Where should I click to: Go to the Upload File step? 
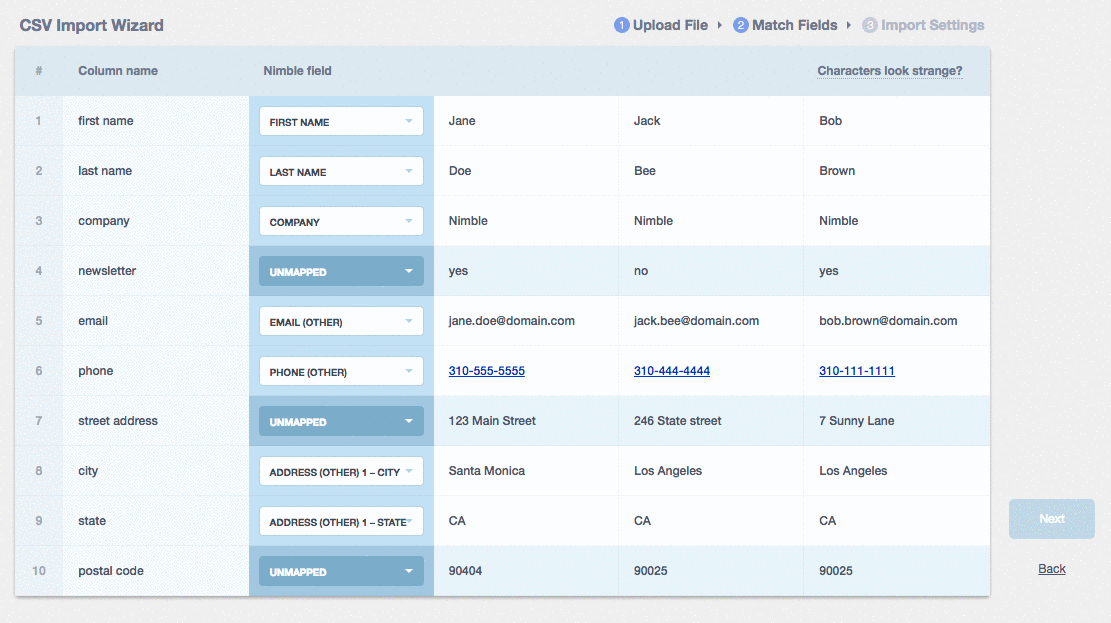[x=662, y=25]
